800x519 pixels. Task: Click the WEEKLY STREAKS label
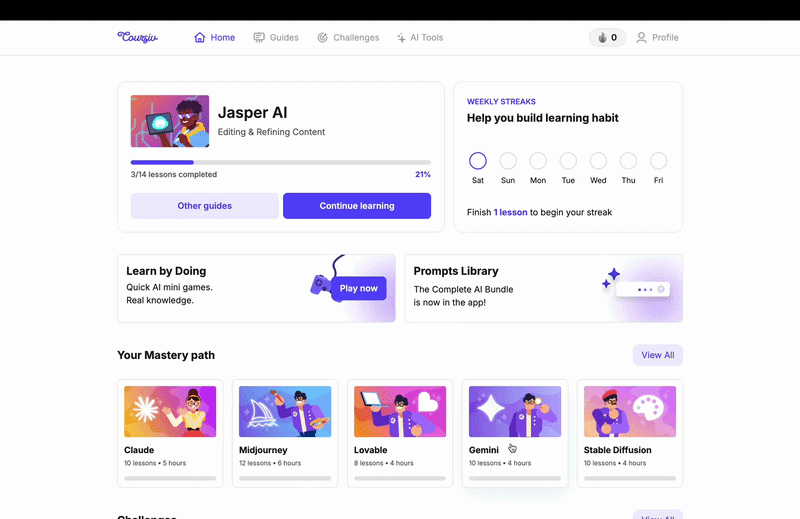coord(501,102)
